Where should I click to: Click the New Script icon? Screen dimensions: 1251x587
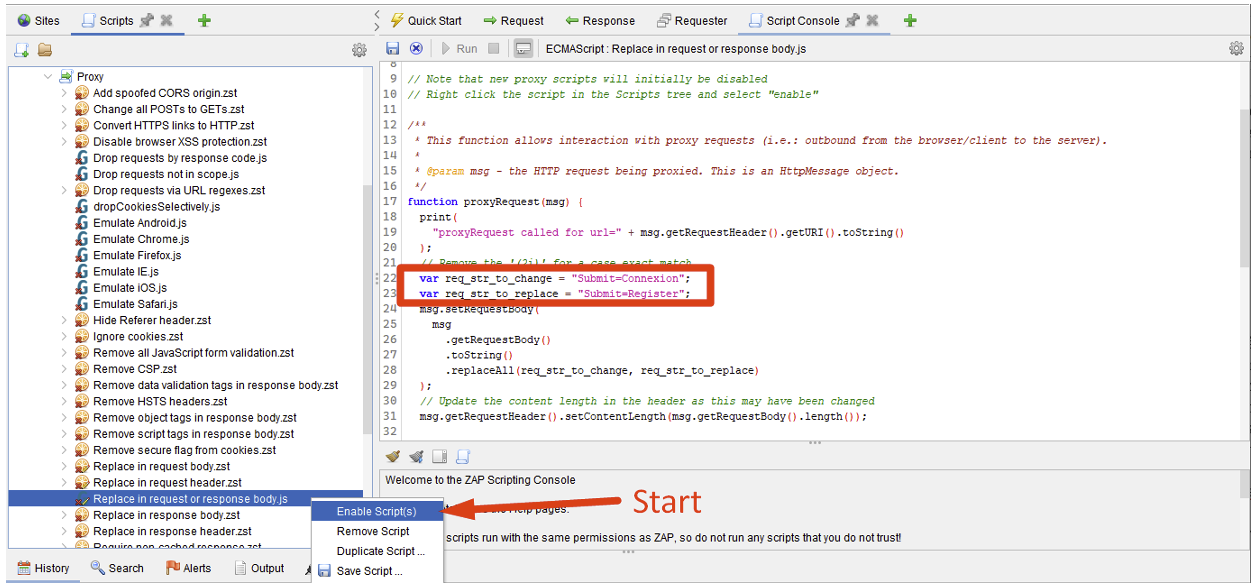click(21, 50)
